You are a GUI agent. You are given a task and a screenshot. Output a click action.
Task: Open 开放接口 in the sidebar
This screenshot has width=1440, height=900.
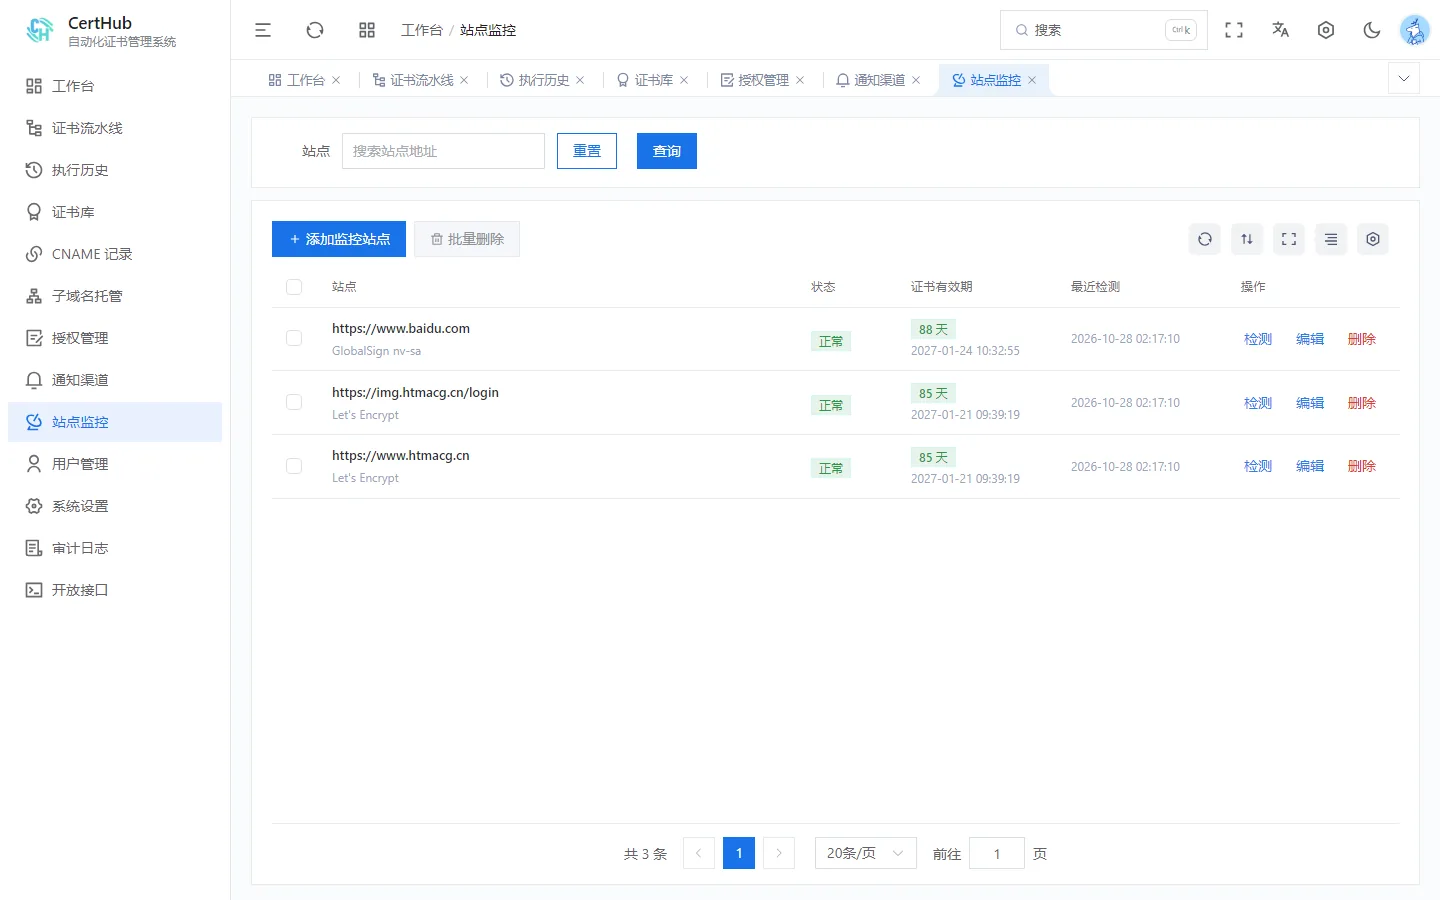(115, 590)
